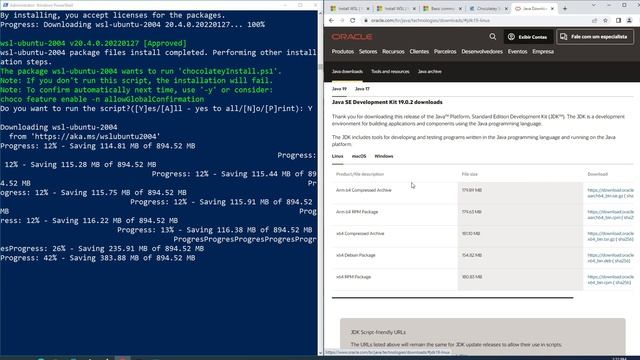Reload the Oracle page
The width and height of the screenshot is (640, 360).
pyautogui.click(x=353, y=20)
